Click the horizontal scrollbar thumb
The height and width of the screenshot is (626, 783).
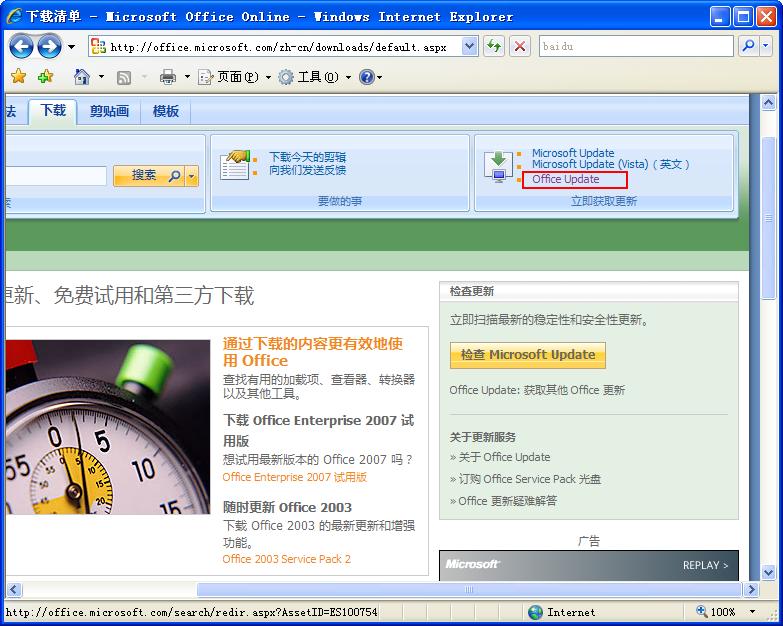pyautogui.click(x=468, y=590)
